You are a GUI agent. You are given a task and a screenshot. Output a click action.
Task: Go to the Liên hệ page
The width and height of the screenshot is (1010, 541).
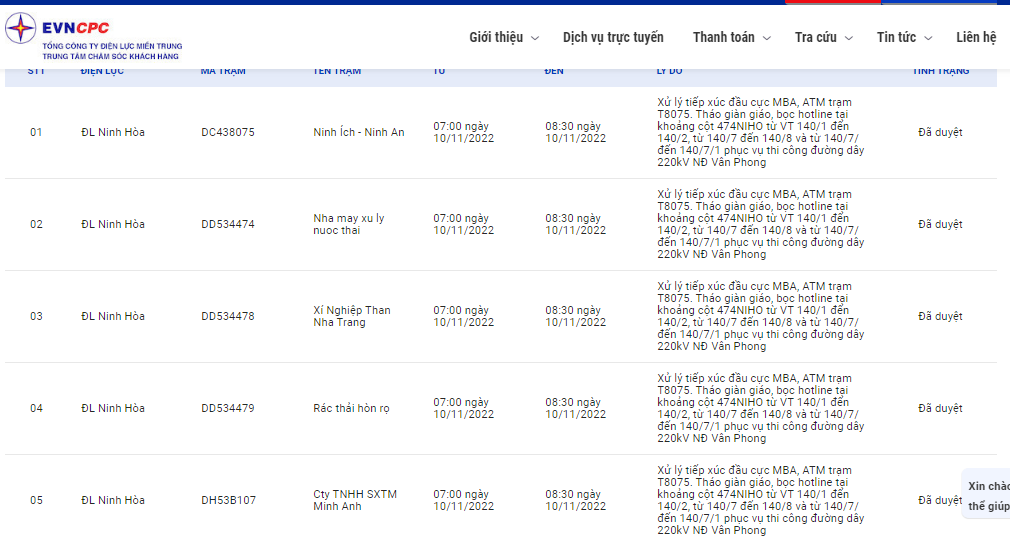pyautogui.click(x=976, y=37)
